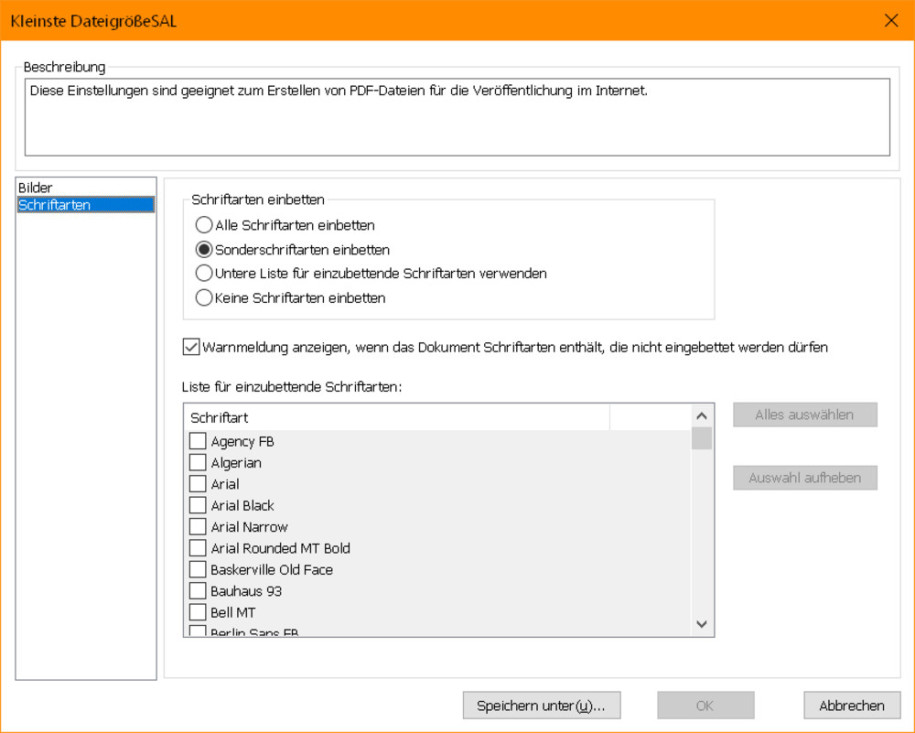This screenshot has height=733, width=915.
Task: Tick the Arial Narrow checkbox
Action: (198, 526)
